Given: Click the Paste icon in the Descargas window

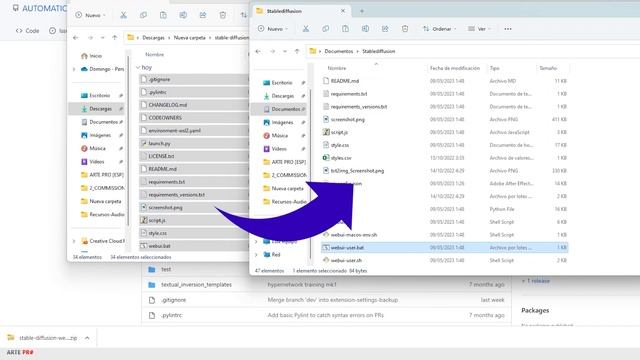Looking at the screenshot, I should coord(163,15).
